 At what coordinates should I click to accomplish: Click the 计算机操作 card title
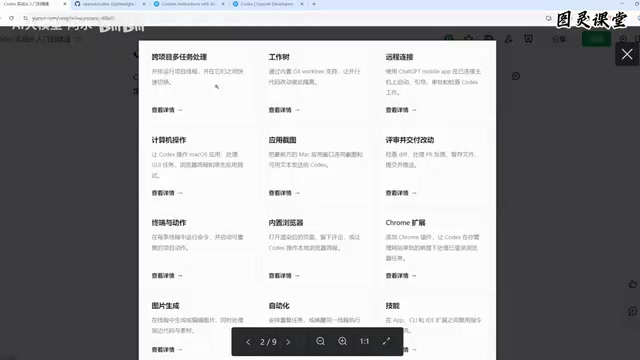[169, 140]
